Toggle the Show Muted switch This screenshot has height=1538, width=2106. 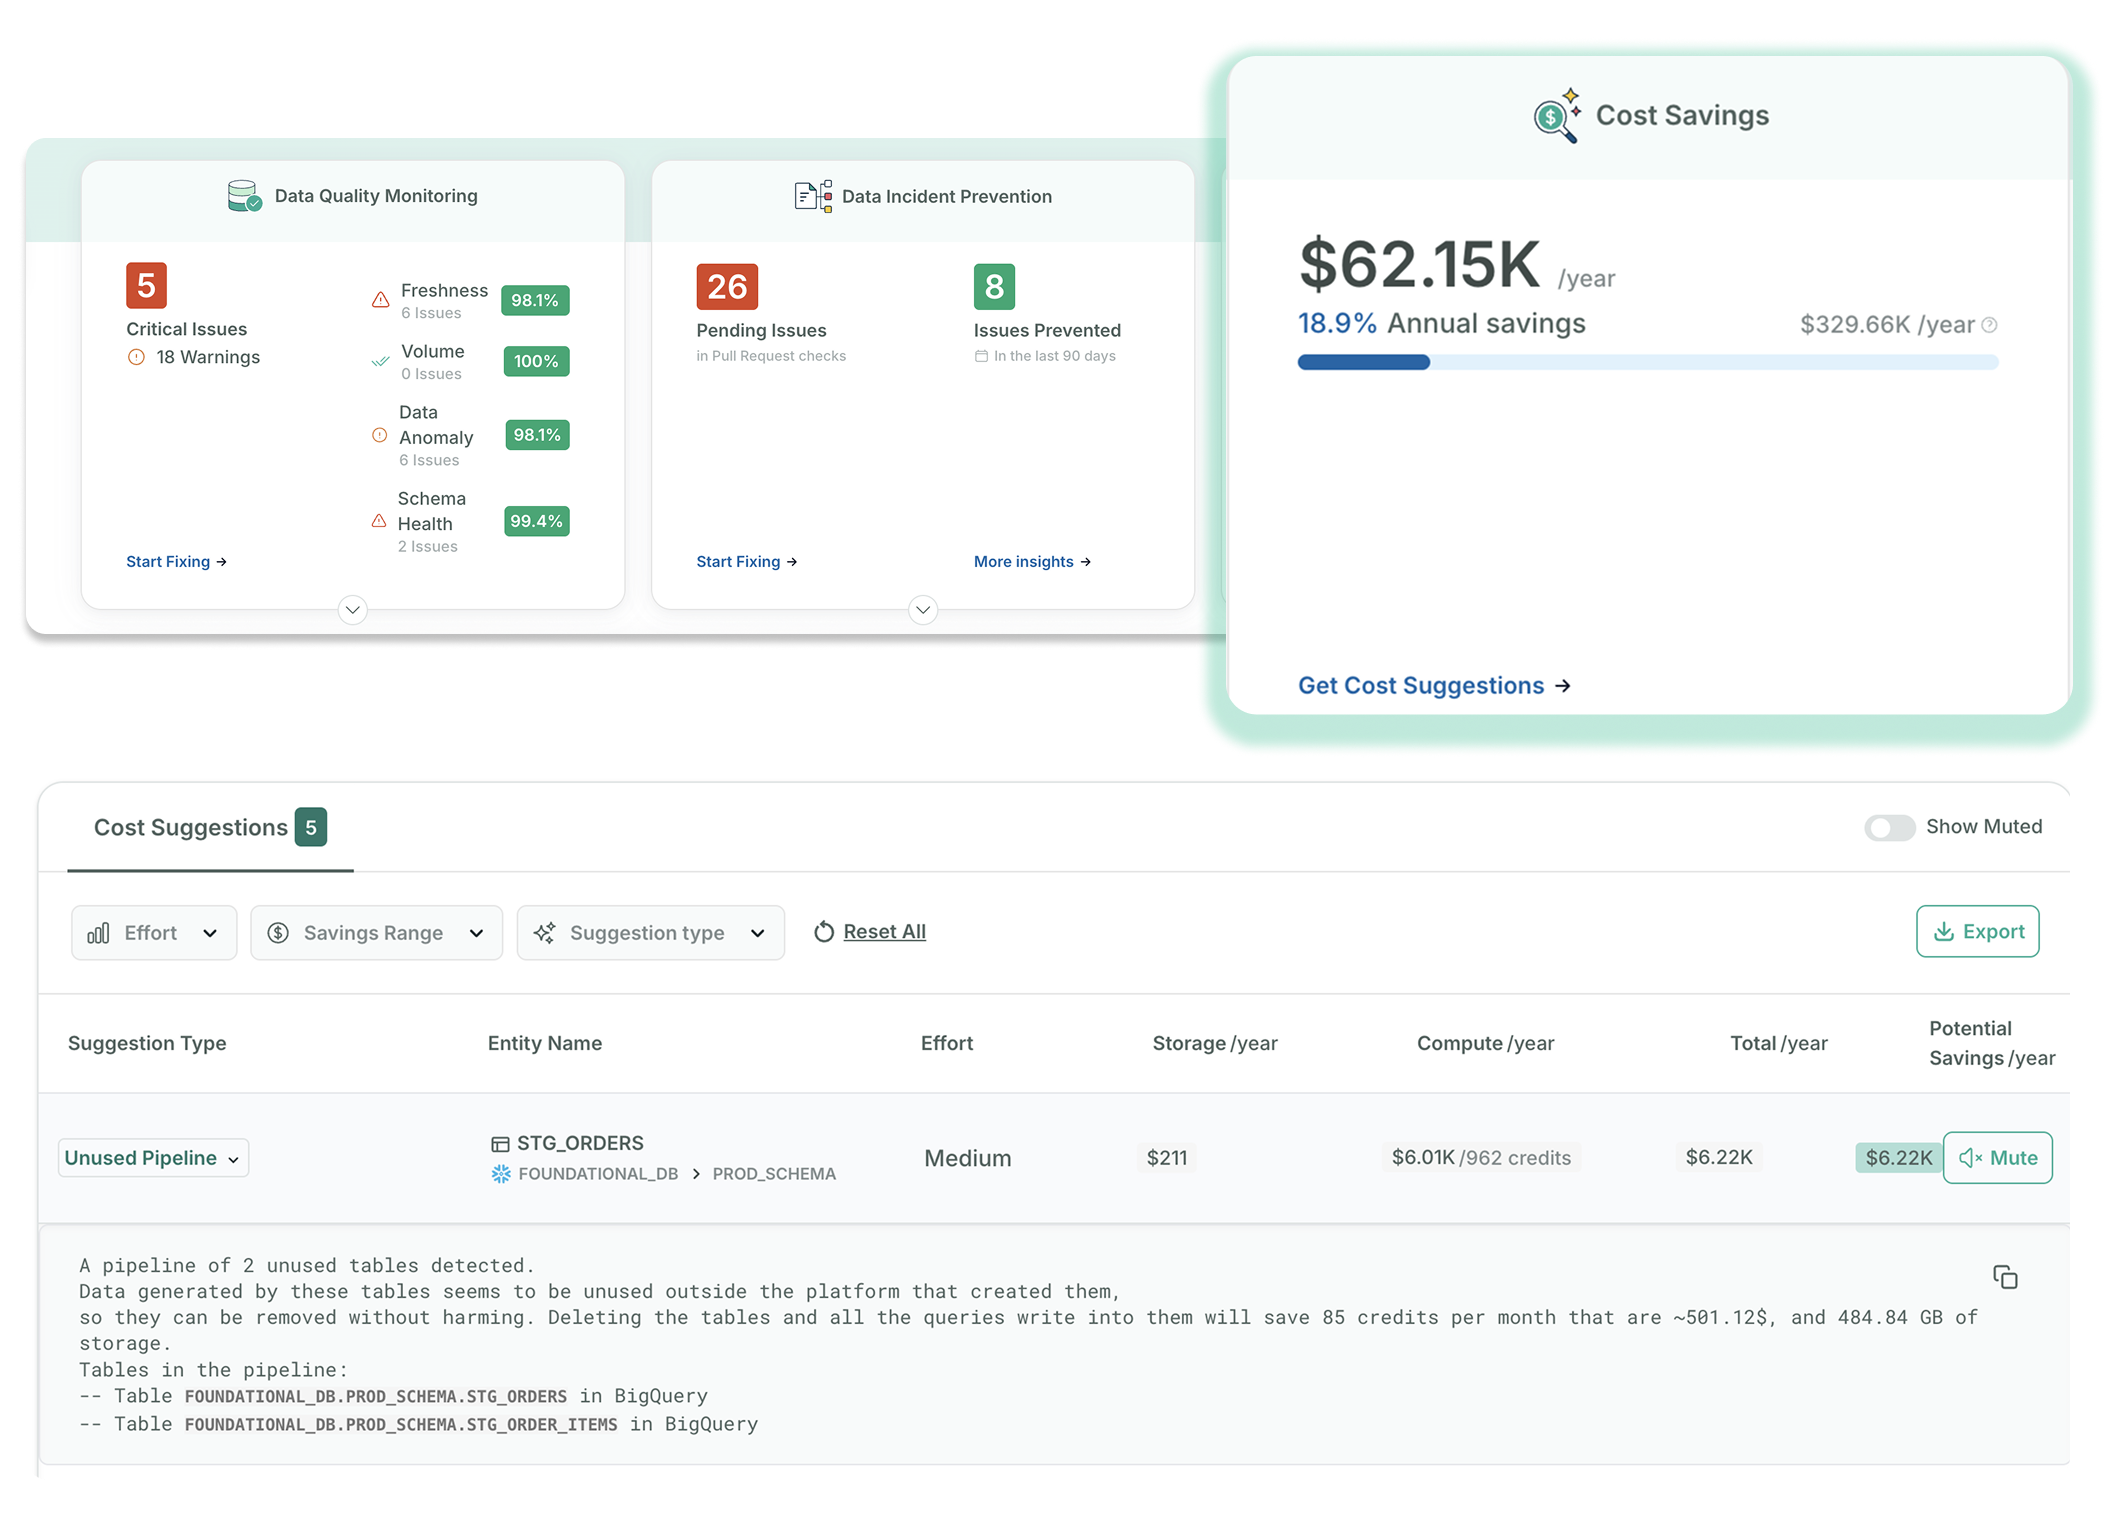click(1889, 828)
